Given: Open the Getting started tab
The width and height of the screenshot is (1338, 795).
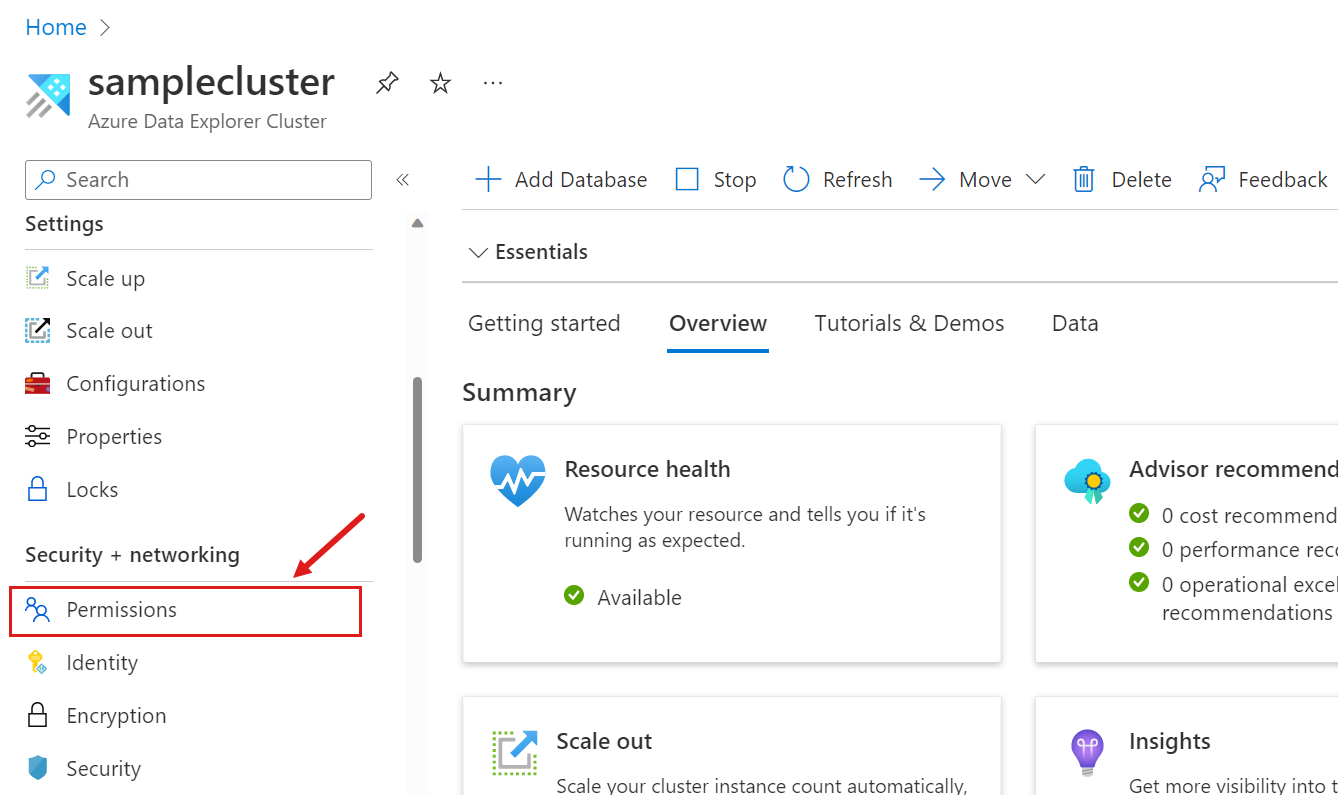Looking at the screenshot, I should 544,322.
